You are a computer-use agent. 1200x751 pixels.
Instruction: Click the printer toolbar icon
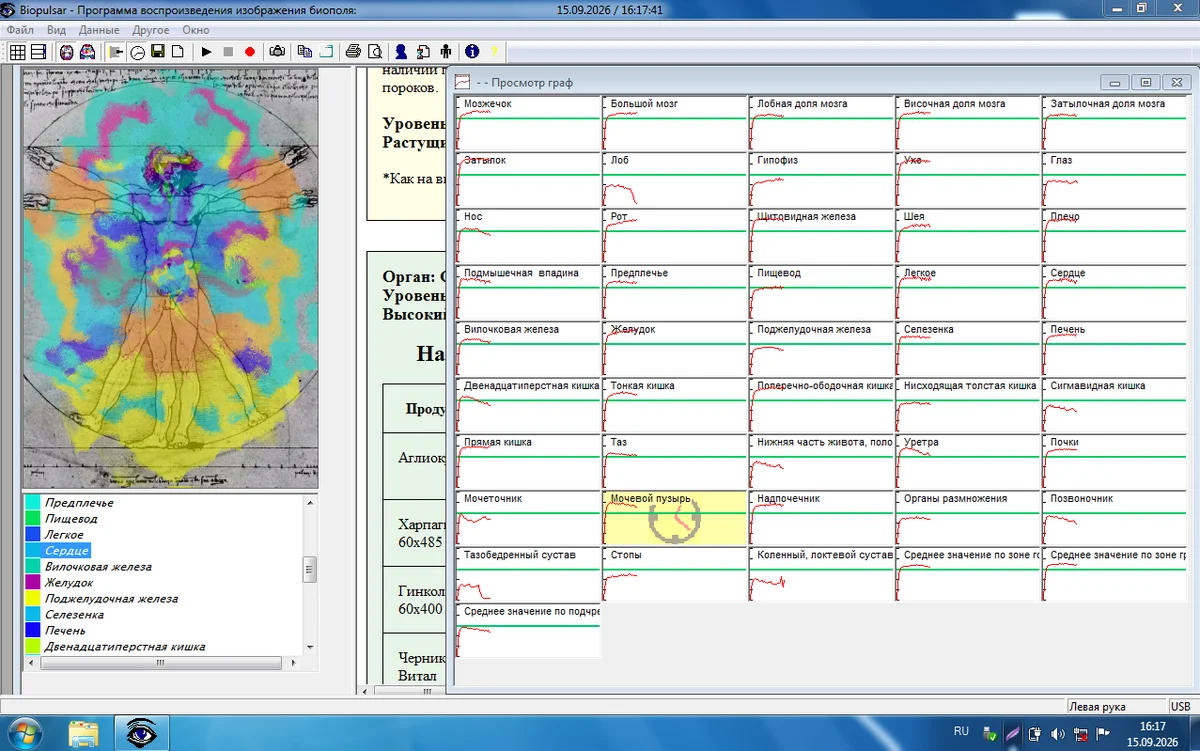(x=353, y=51)
